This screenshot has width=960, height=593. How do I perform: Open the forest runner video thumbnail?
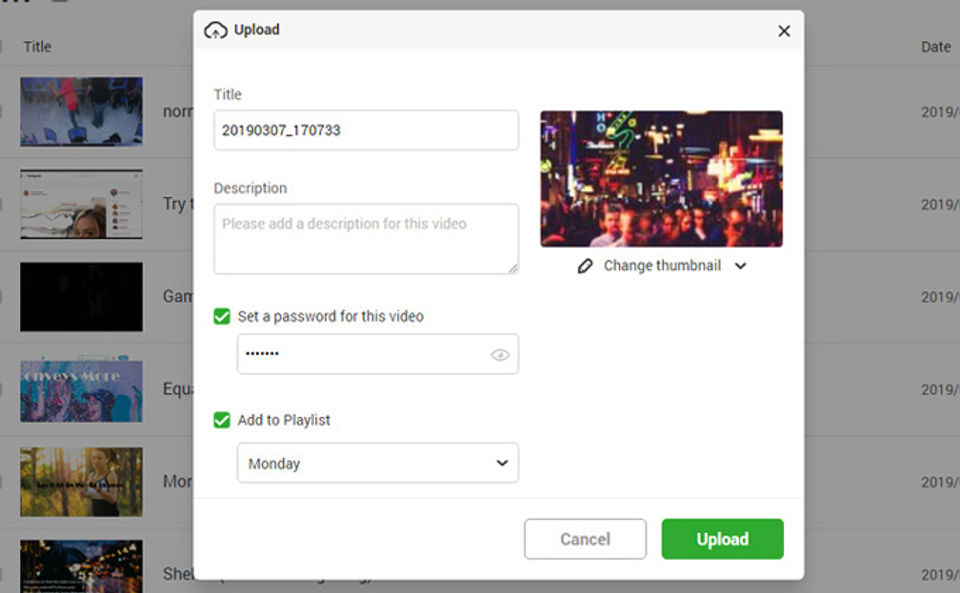pyautogui.click(x=81, y=482)
